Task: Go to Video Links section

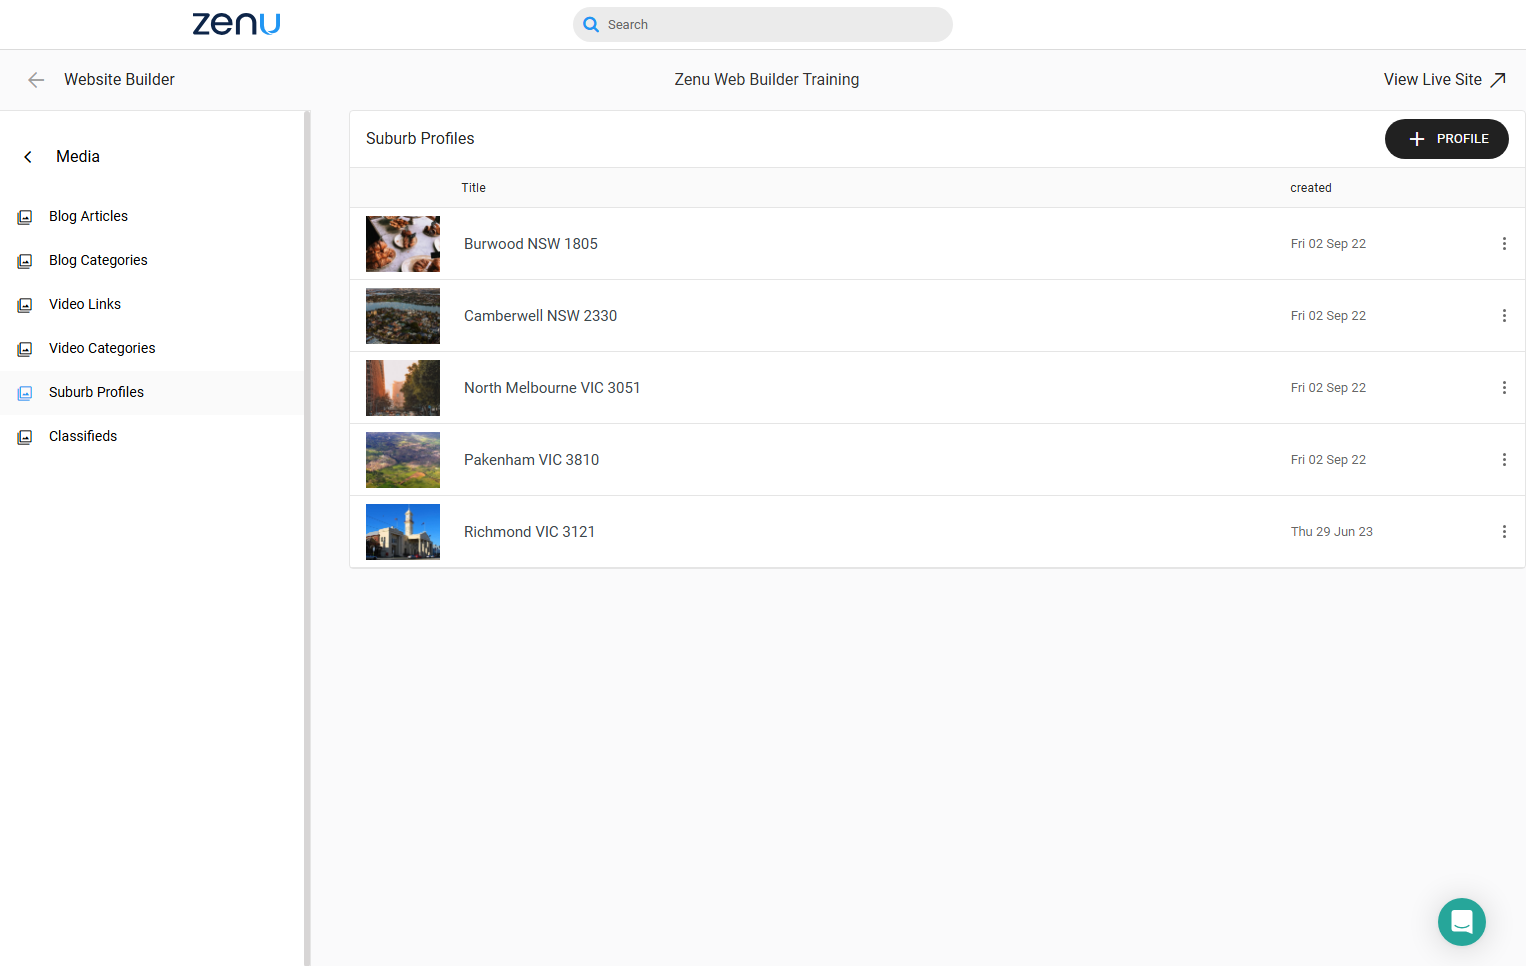Action: click(x=152, y=305)
